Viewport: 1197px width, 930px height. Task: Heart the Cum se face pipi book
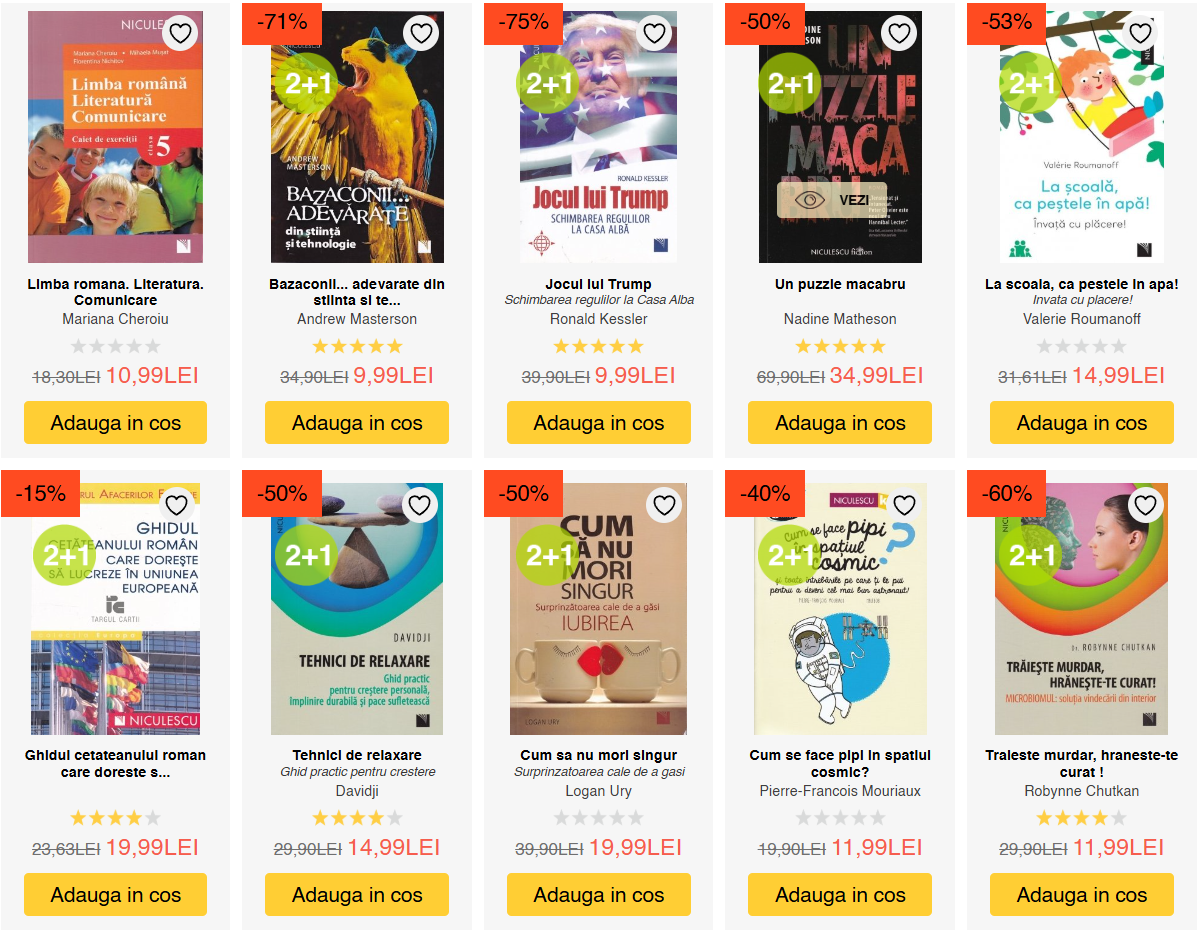coord(905,505)
